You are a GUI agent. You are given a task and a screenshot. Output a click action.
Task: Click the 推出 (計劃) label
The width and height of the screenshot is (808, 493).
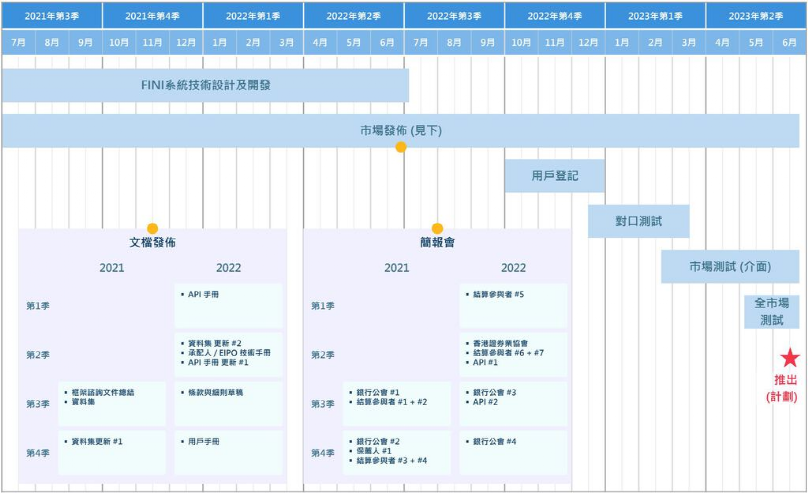point(783,388)
